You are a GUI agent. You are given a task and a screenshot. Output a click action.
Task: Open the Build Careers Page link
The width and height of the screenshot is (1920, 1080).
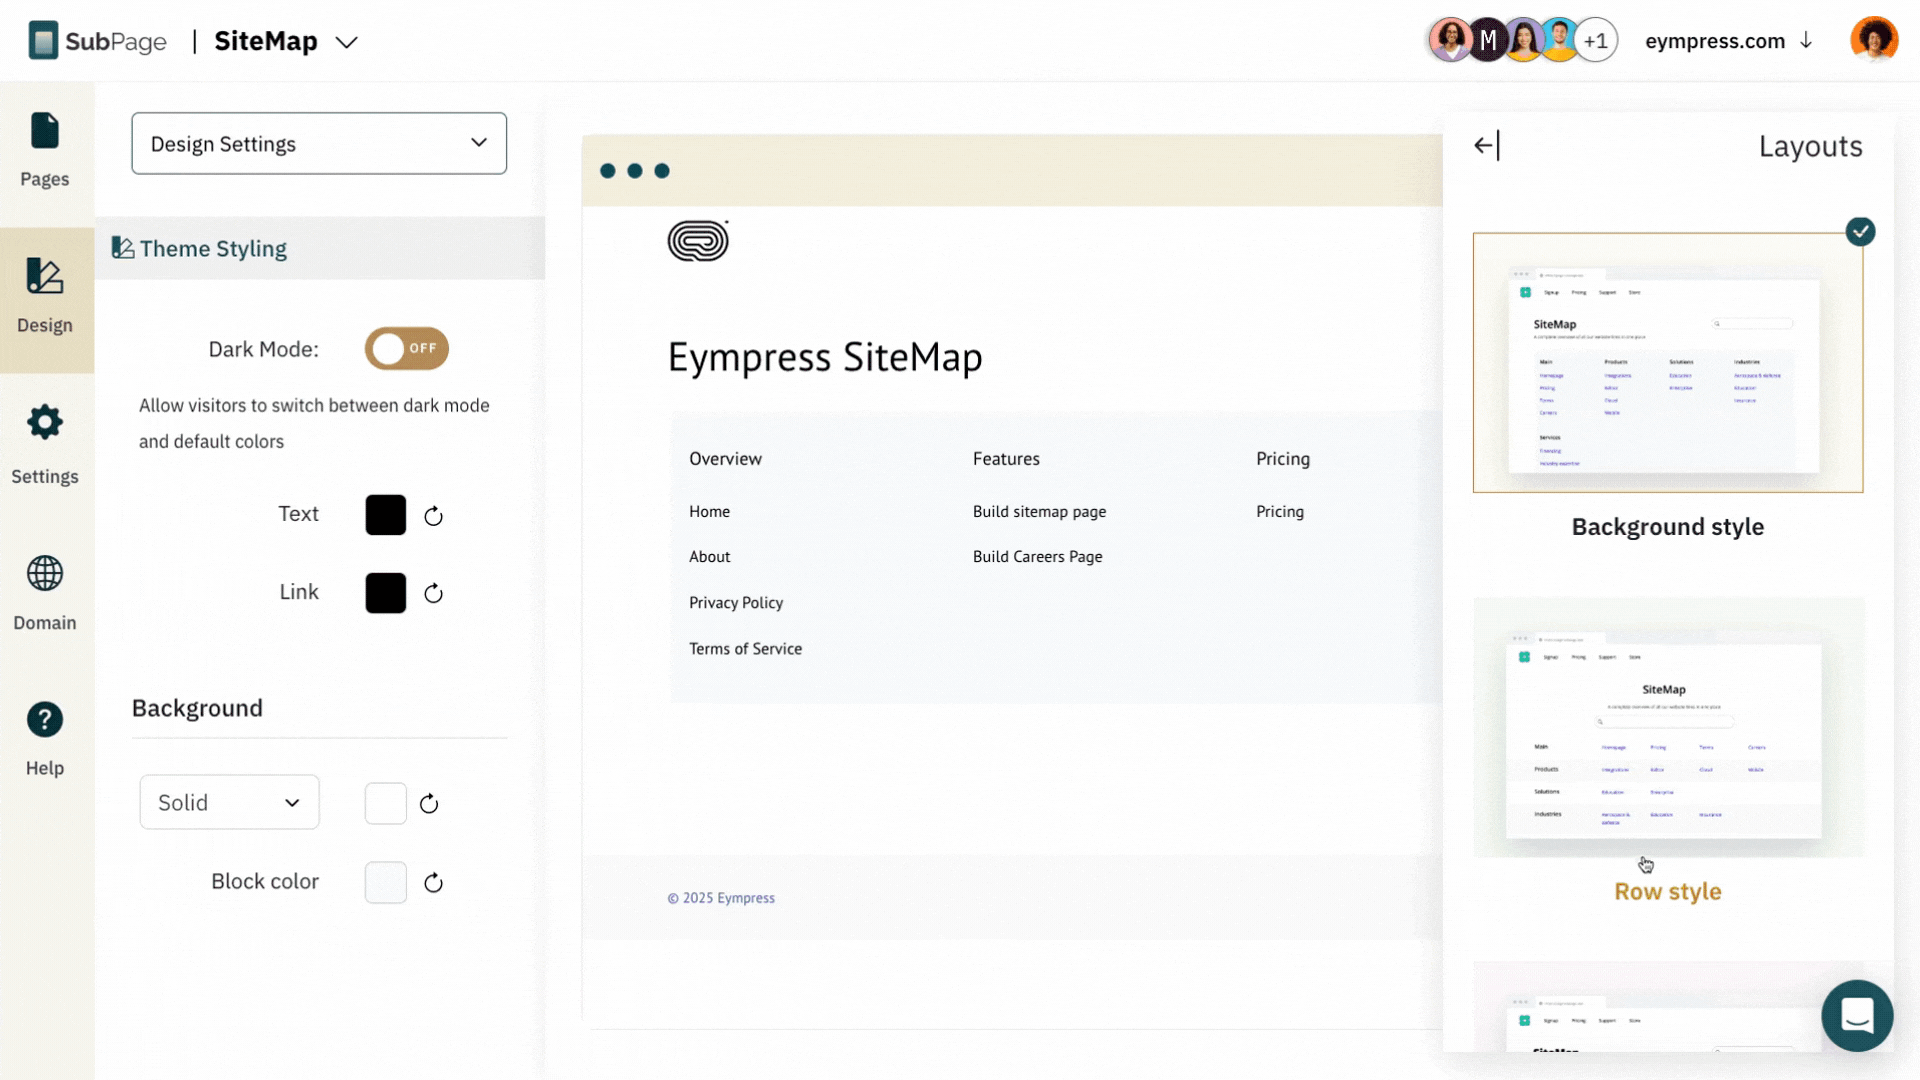pyautogui.click(x=1037, y=557)
